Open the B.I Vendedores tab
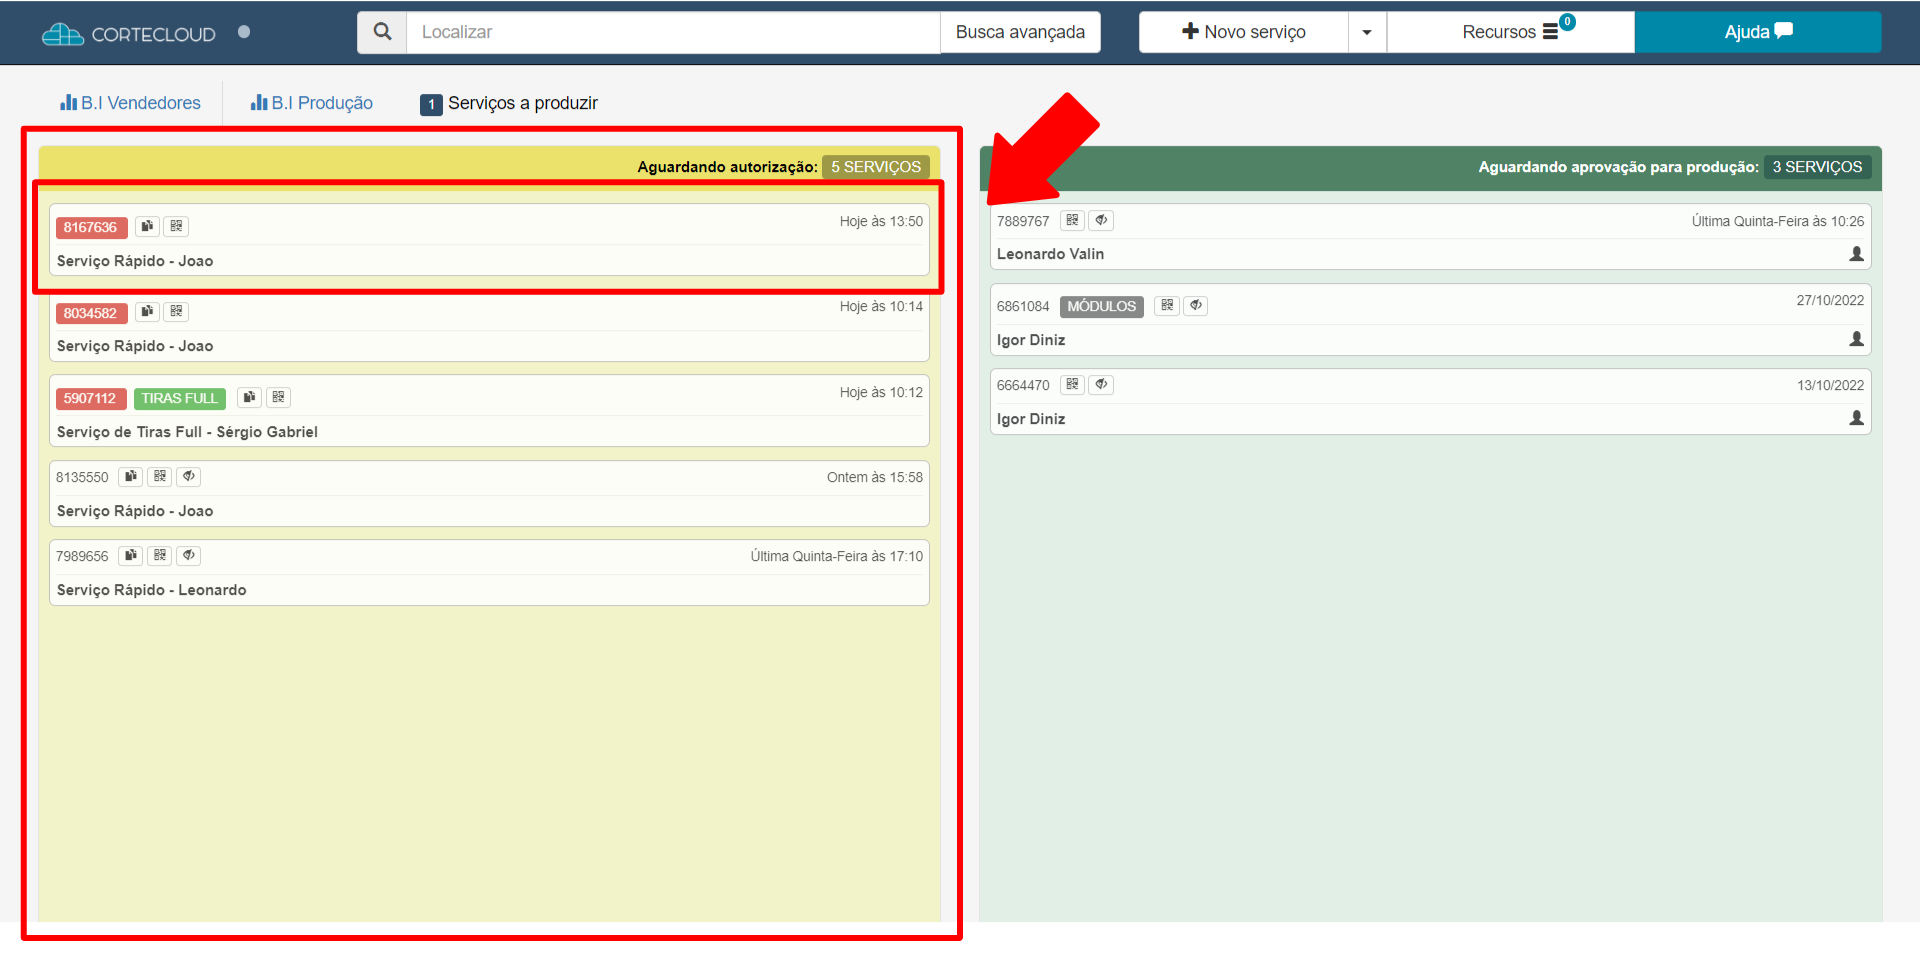The image size is (1920, 958). coord(131,103)
